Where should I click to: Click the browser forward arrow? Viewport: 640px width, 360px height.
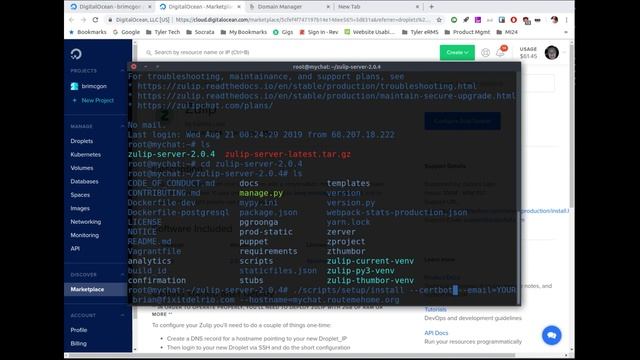pos(83,20)
